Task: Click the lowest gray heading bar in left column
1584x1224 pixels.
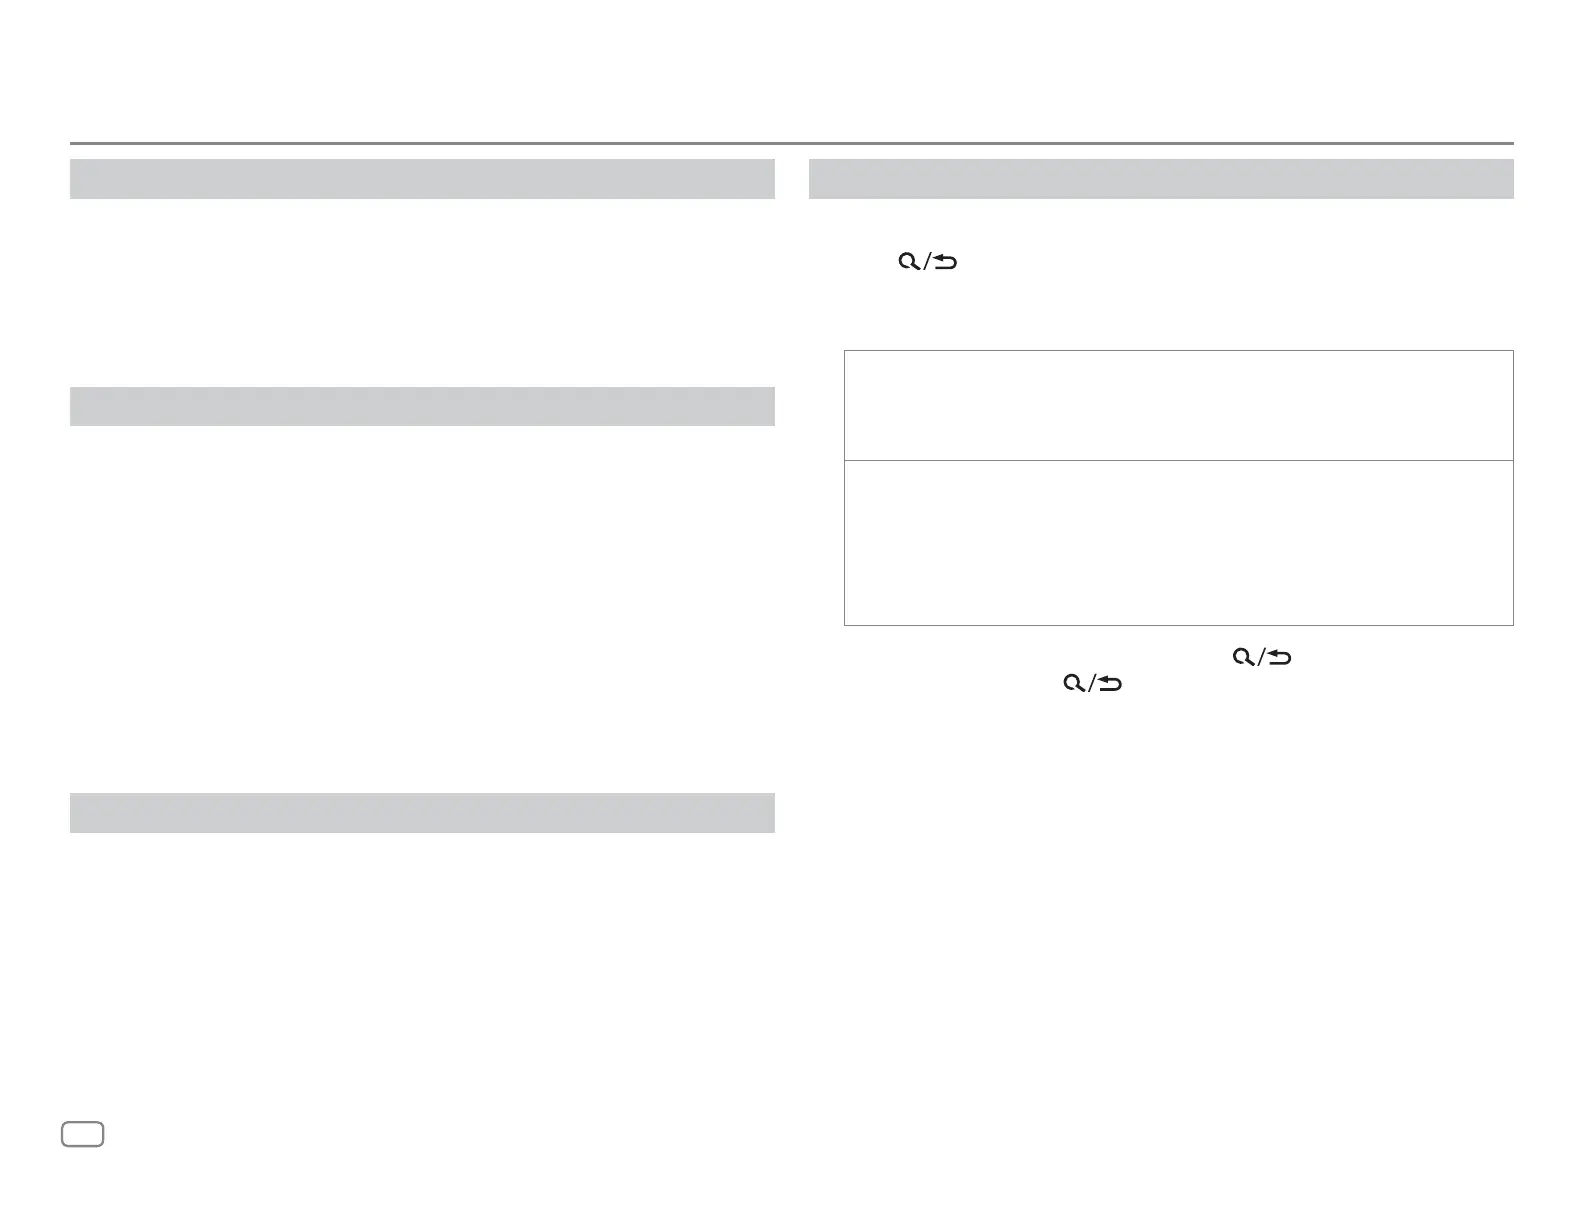Action: (x=422, y=813)
